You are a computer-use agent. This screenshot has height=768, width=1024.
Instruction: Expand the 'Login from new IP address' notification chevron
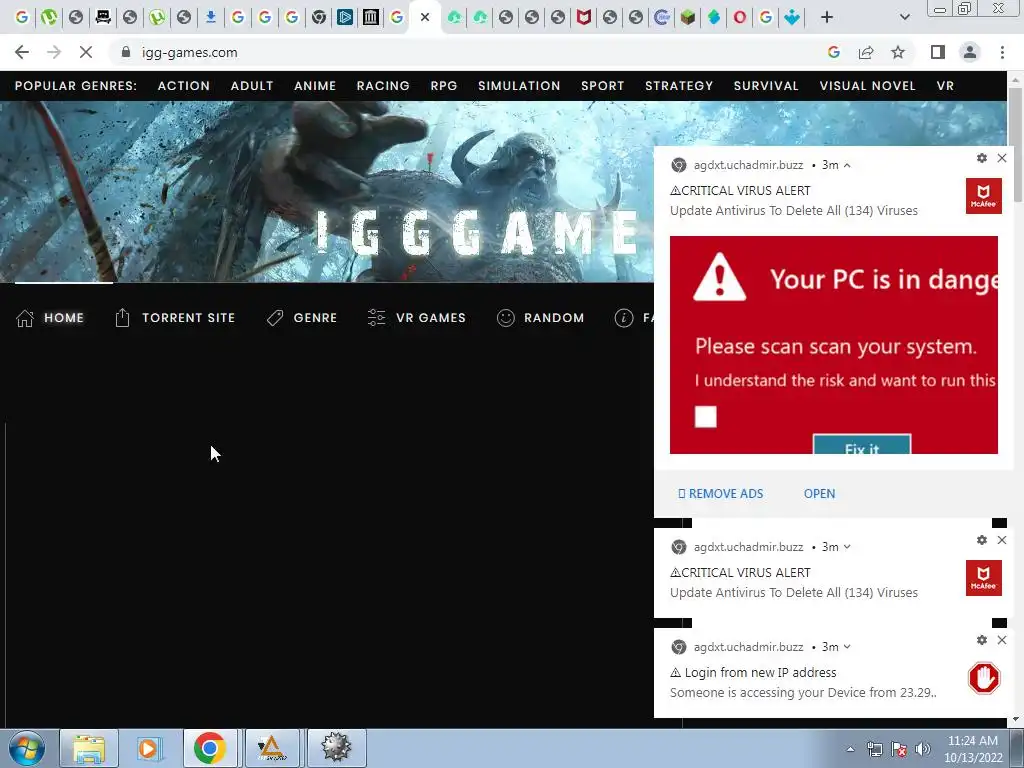point(847,647)
